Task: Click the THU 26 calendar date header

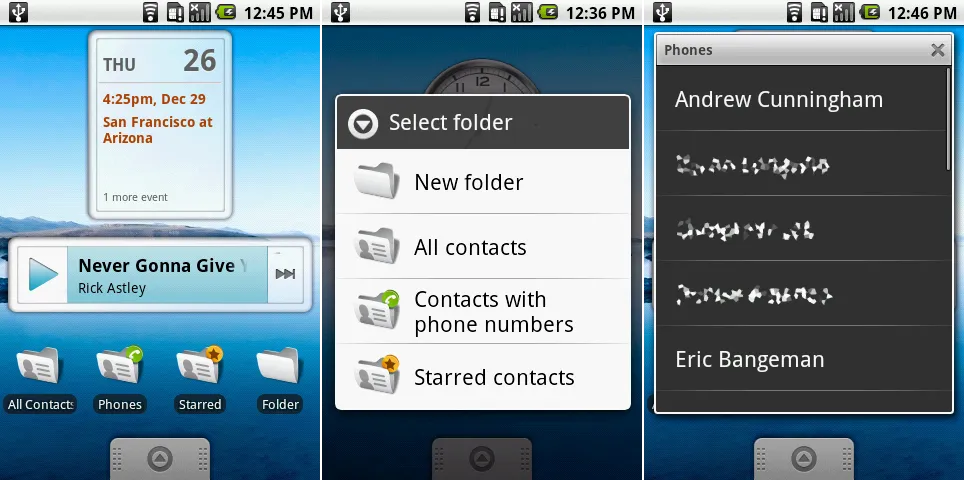Action: pyautogui.click(x=160, y=62)
